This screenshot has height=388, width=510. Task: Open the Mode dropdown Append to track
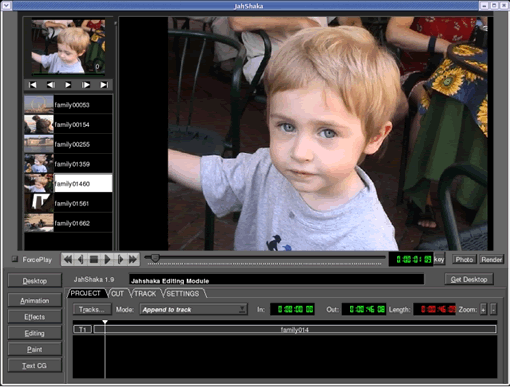194,309
